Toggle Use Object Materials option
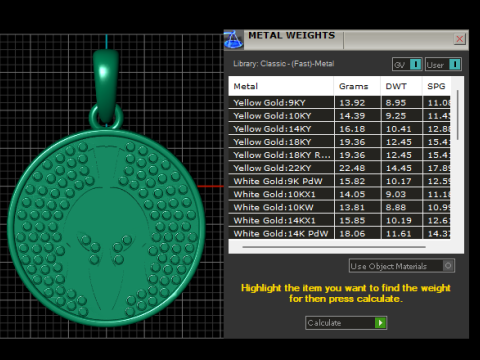Viewport: 480px width, 360px height. (402, 266)
